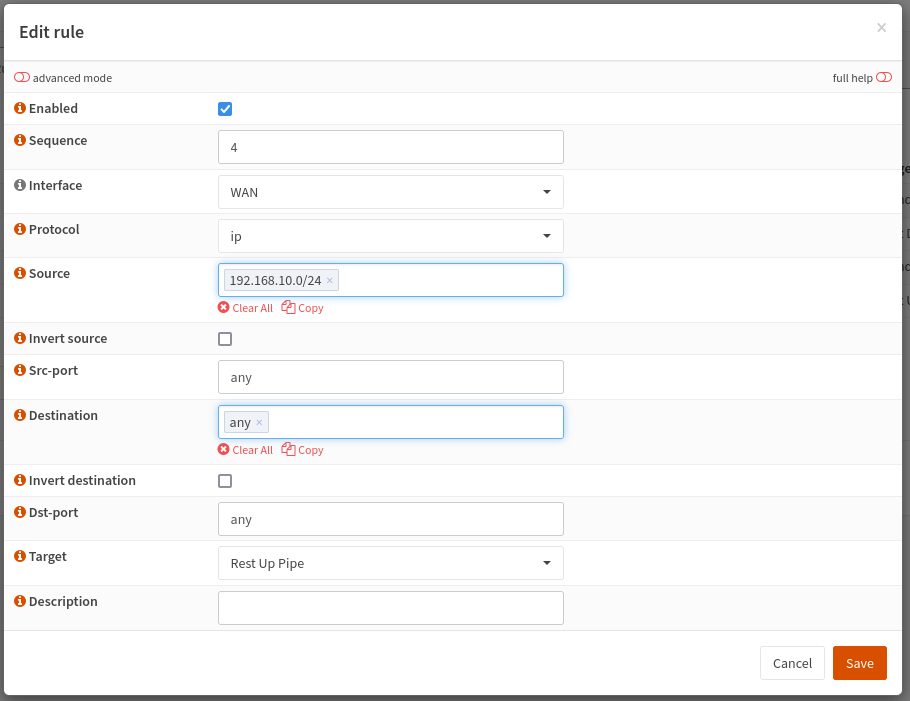Open the Target dropdown showing Rest Up Pipe
The image size is (910, 701).
390,562
